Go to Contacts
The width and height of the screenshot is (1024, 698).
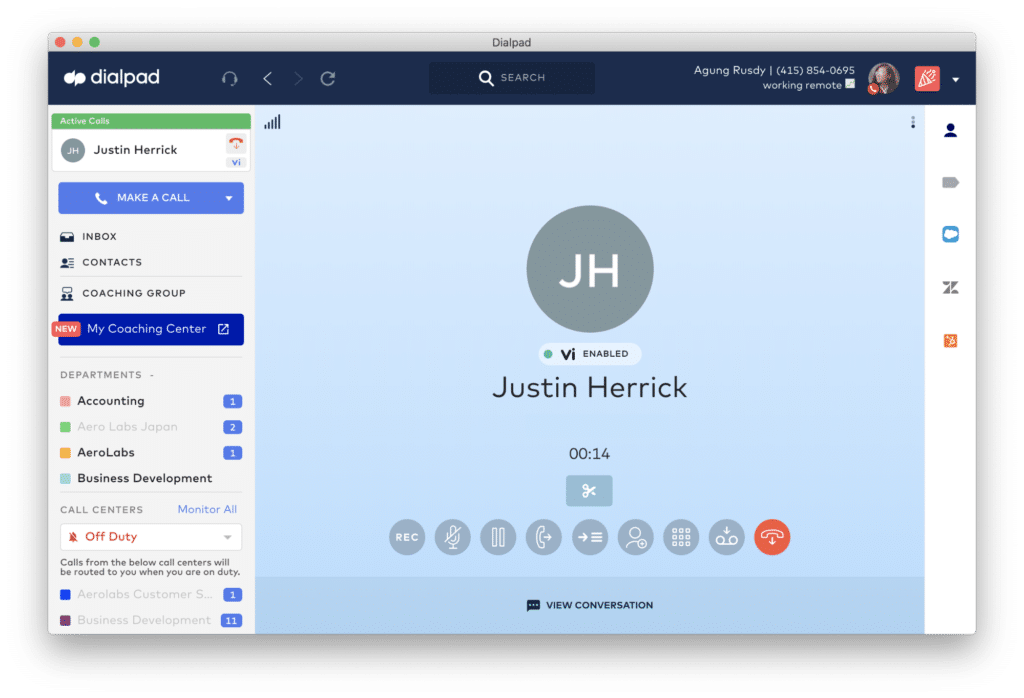pyautogui.click(x=111, y=262)
